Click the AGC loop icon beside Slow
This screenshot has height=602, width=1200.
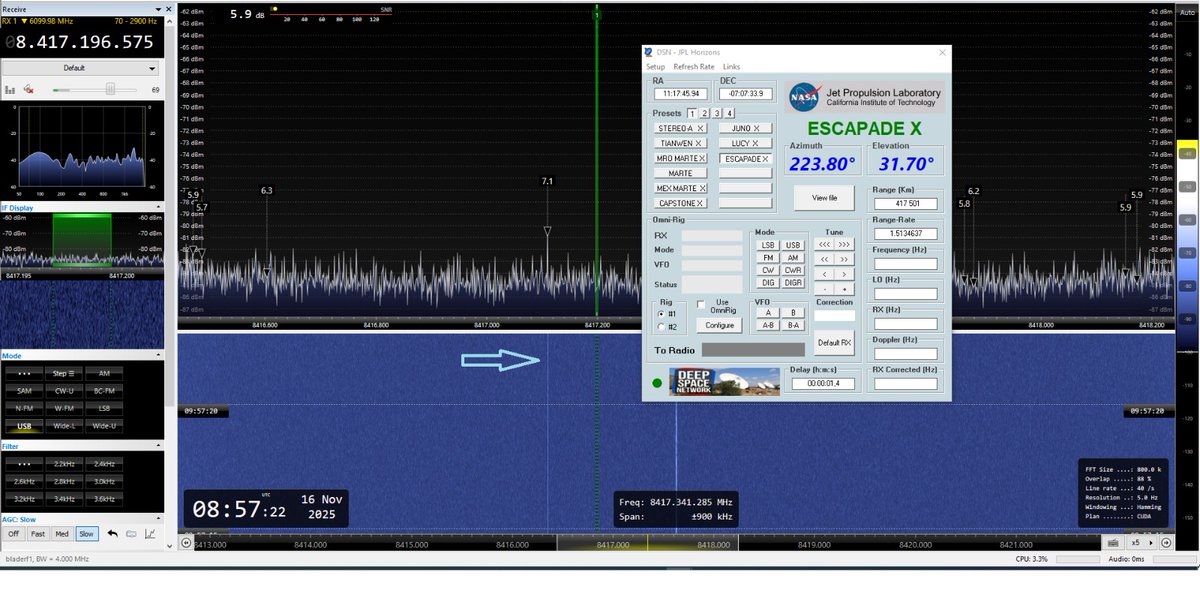point(131,534)
